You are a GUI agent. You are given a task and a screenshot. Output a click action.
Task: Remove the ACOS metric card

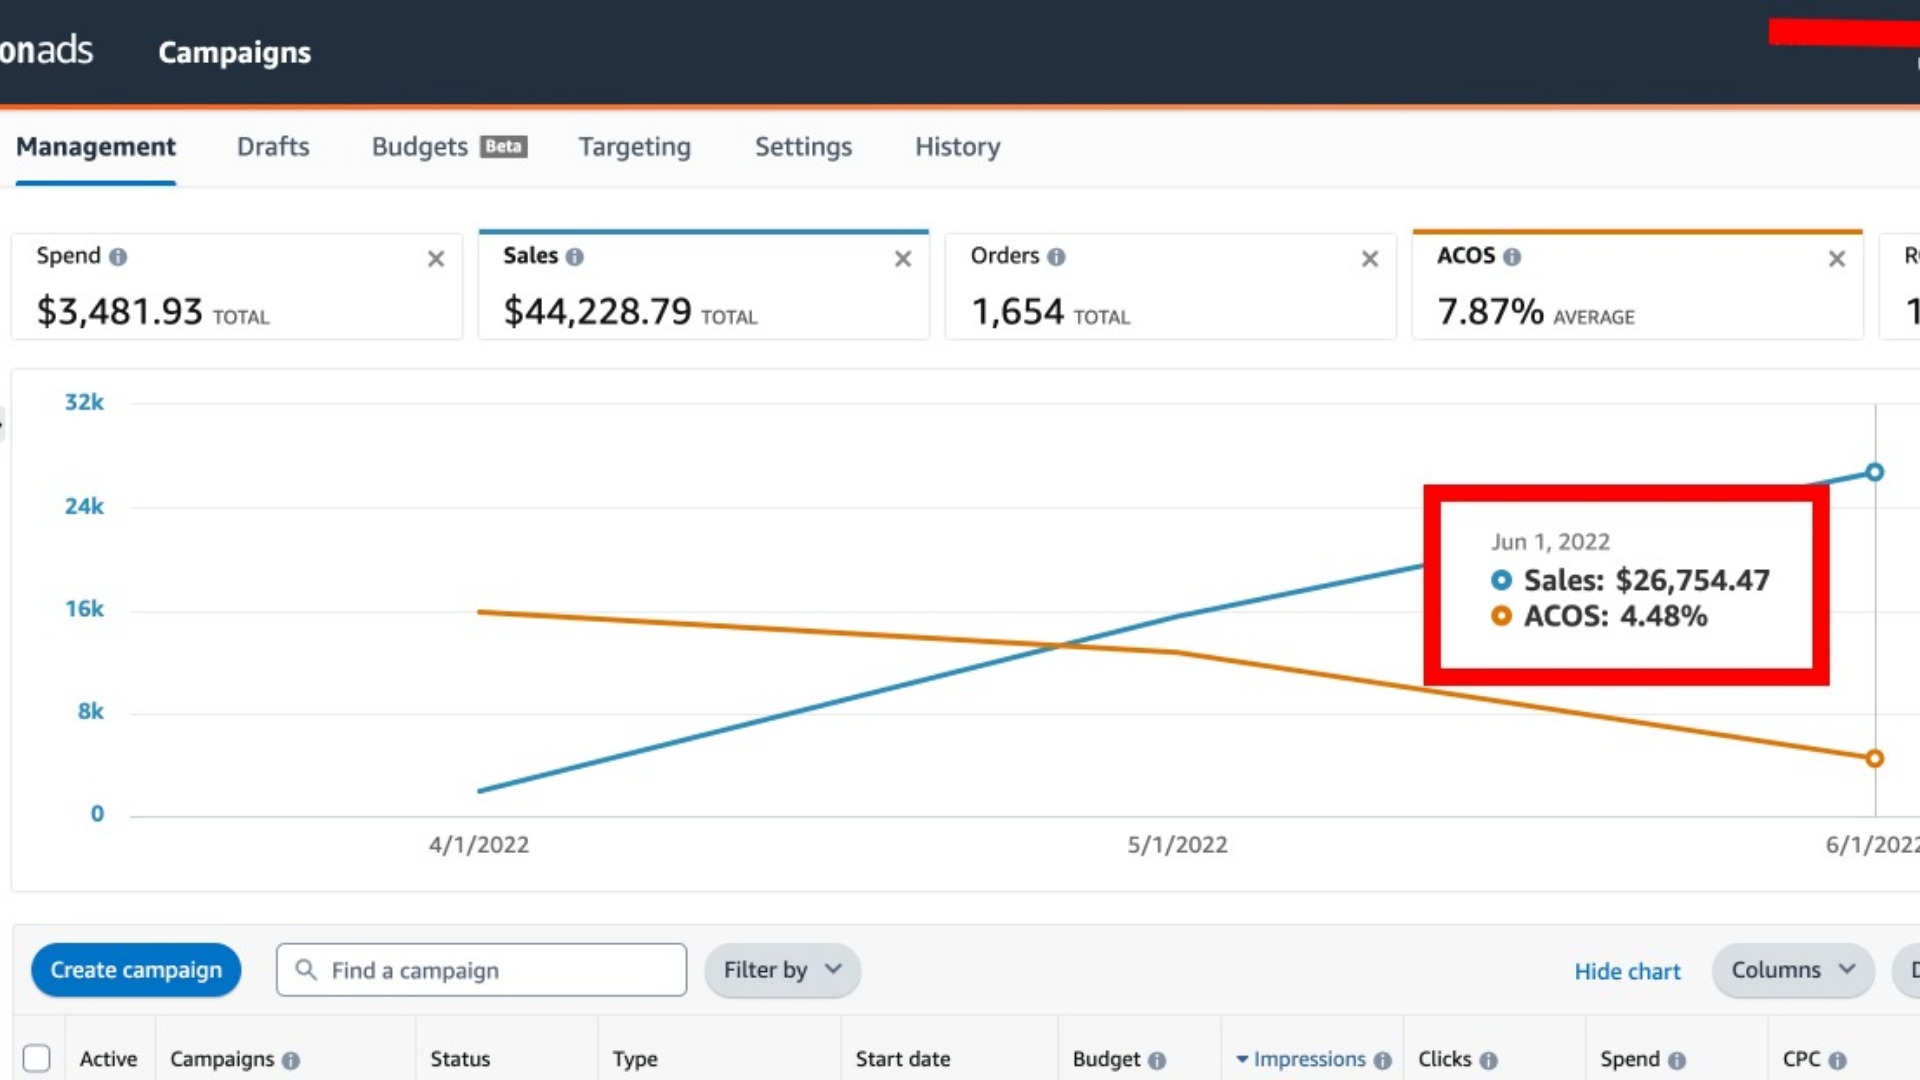point(1837,259)
